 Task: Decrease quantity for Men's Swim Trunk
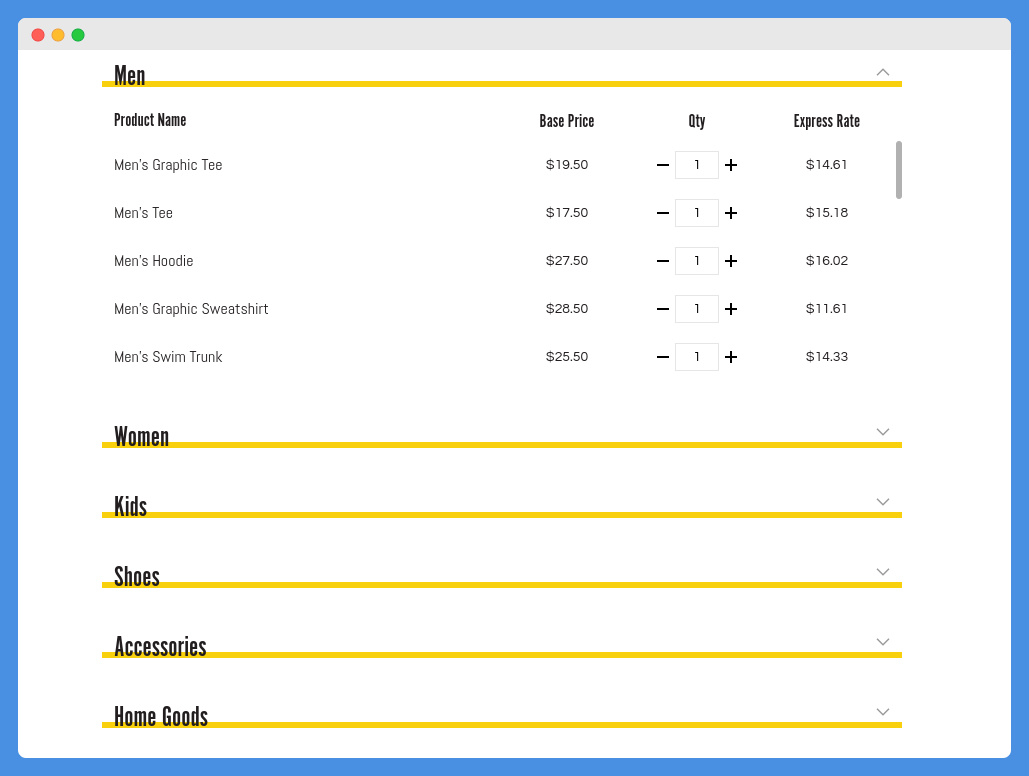click(x=663, y=356)
